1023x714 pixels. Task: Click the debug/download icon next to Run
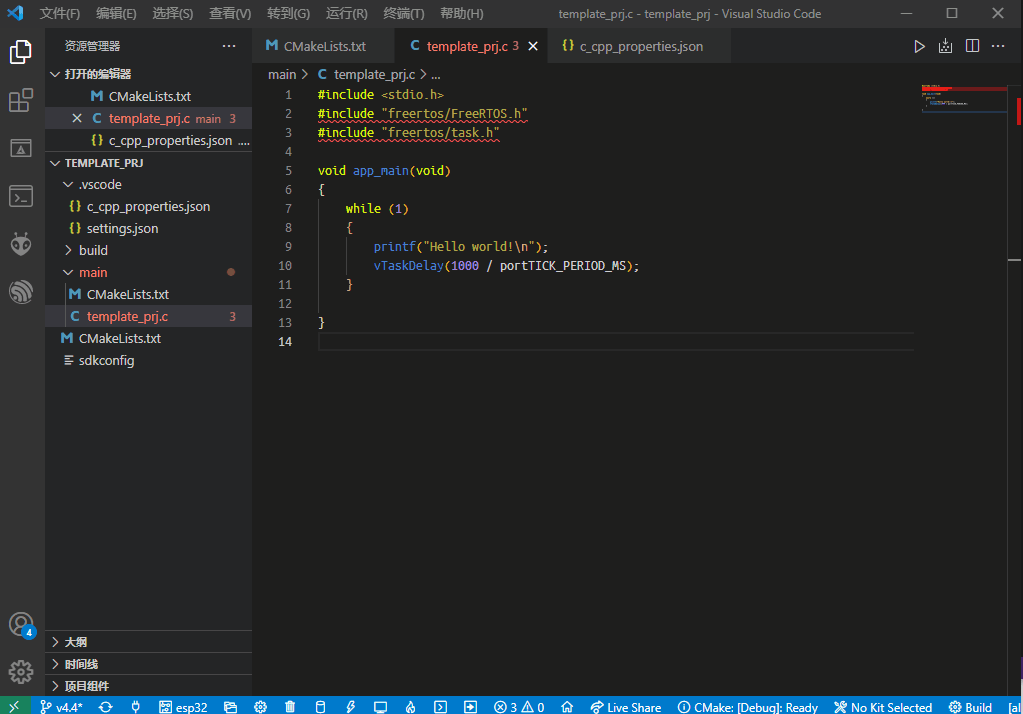pyautogui.click(x=945, y=46)
